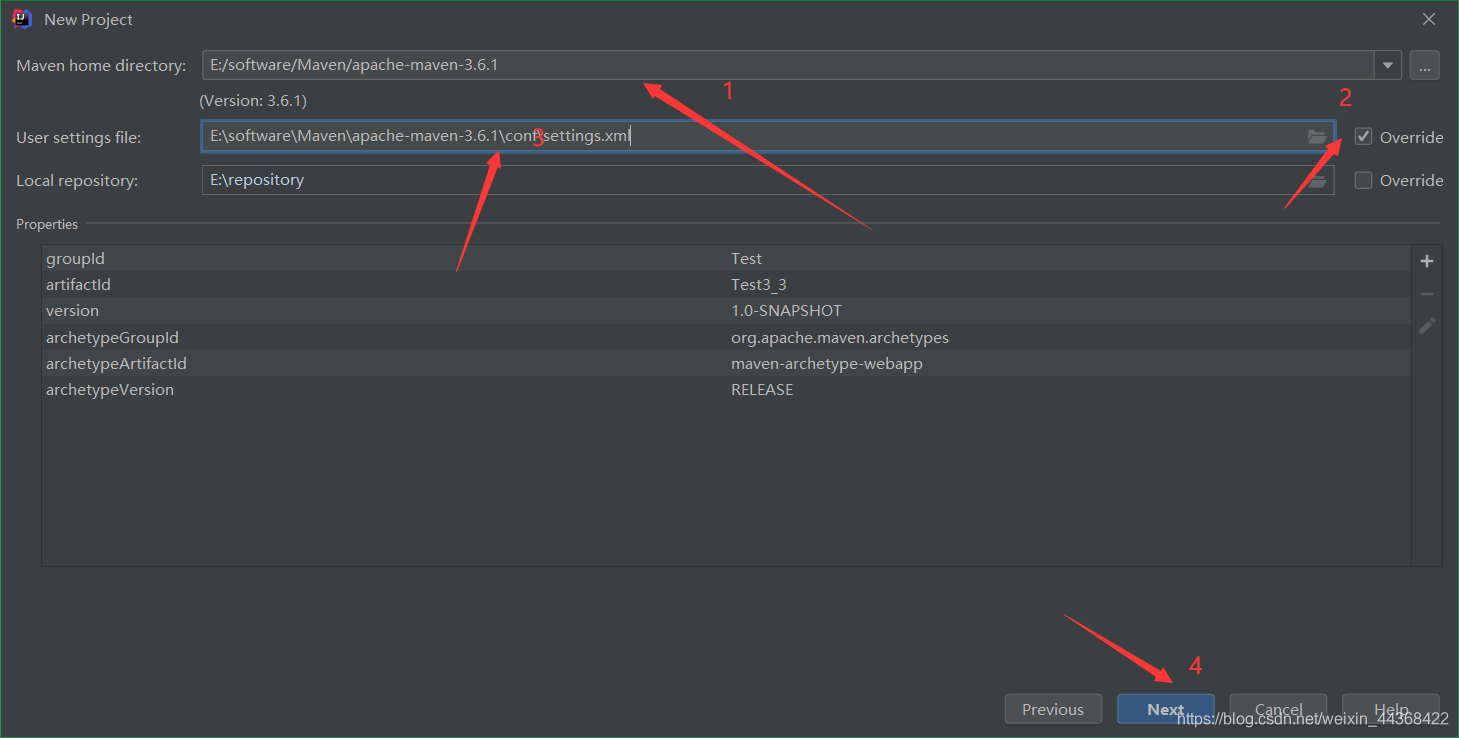This screenshot has height=738, width=1459.
Task: Select the artifactId property row
Action: point(726,284)
